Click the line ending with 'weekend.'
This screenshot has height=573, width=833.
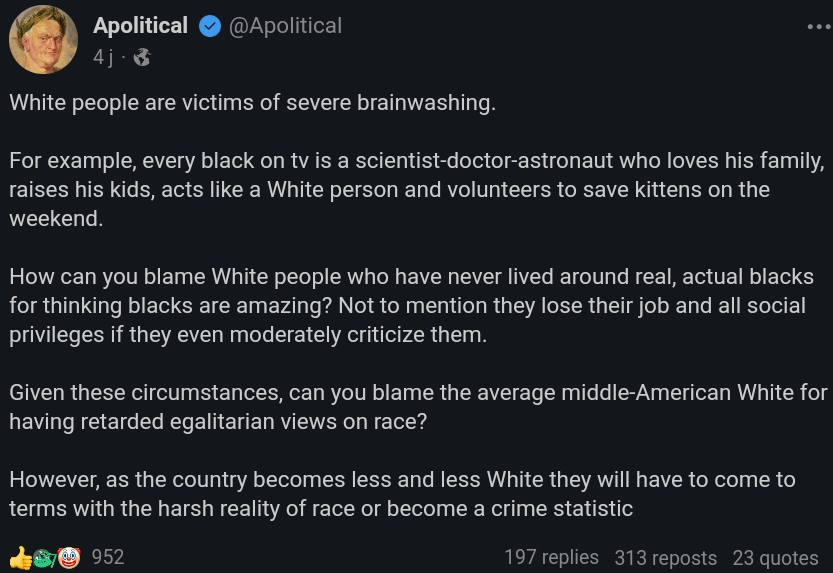[x=56, y=219]
